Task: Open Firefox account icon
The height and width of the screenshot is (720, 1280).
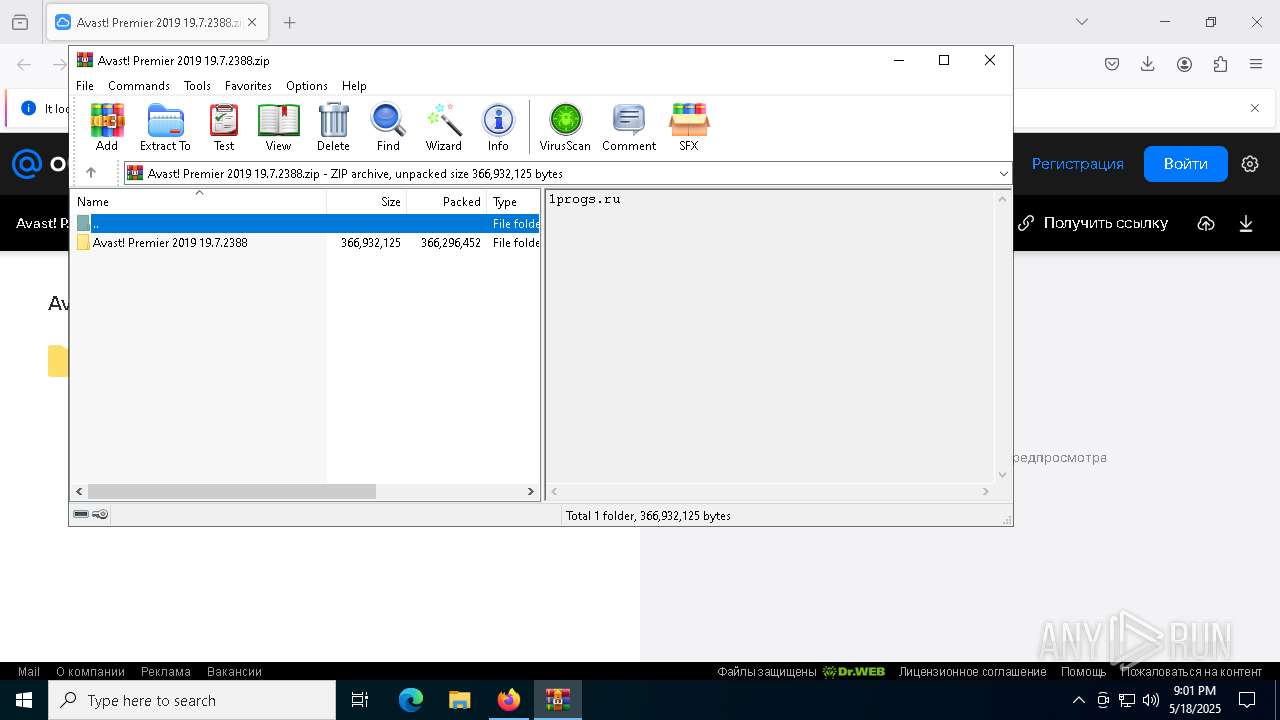Action: [x=1184, y=64]
